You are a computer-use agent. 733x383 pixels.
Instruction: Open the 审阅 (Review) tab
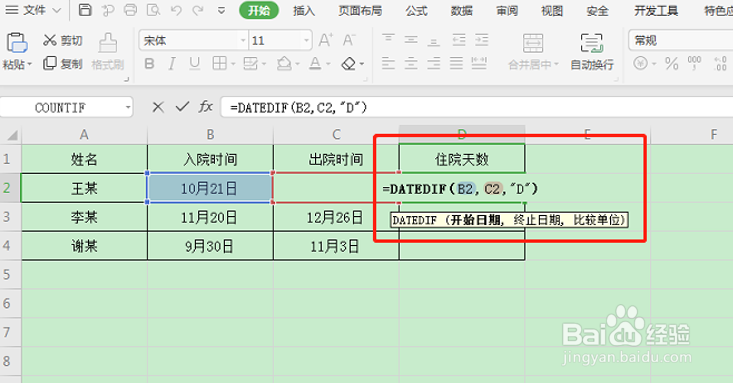[507, 10]
